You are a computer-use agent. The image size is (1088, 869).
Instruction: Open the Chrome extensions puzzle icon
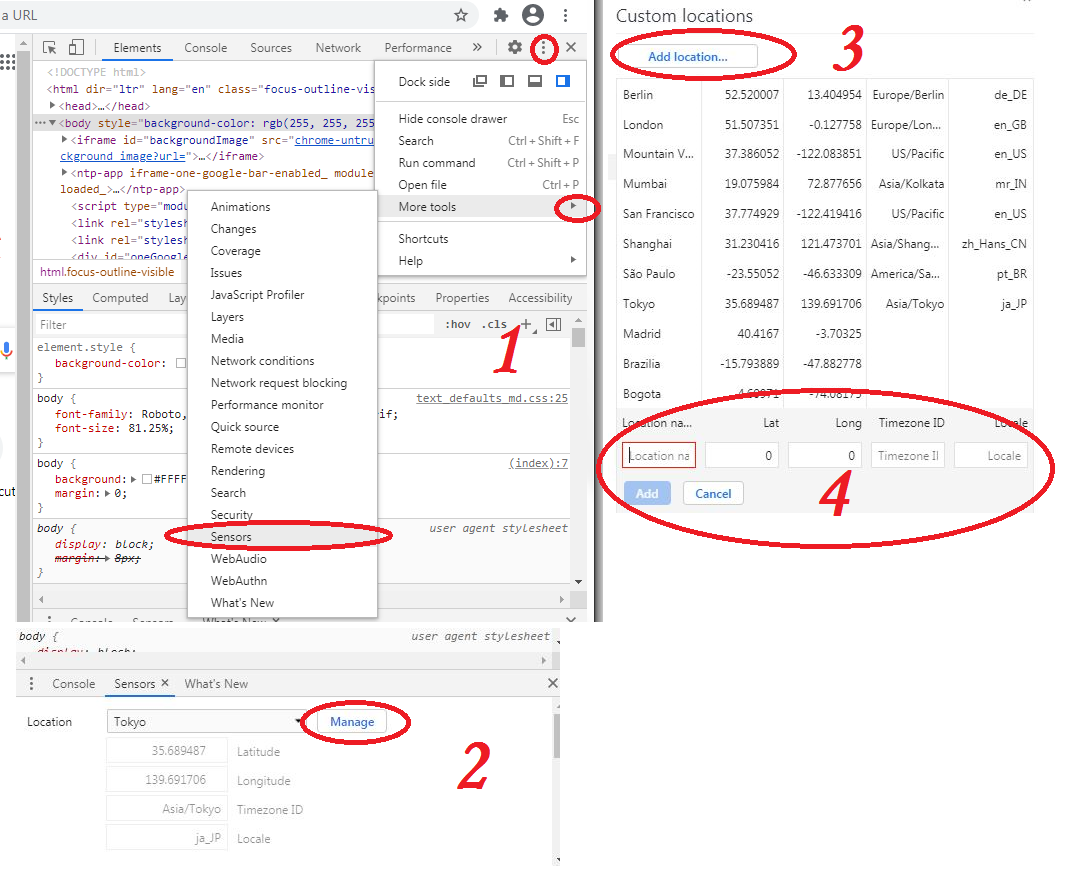[x=500, y=15]
